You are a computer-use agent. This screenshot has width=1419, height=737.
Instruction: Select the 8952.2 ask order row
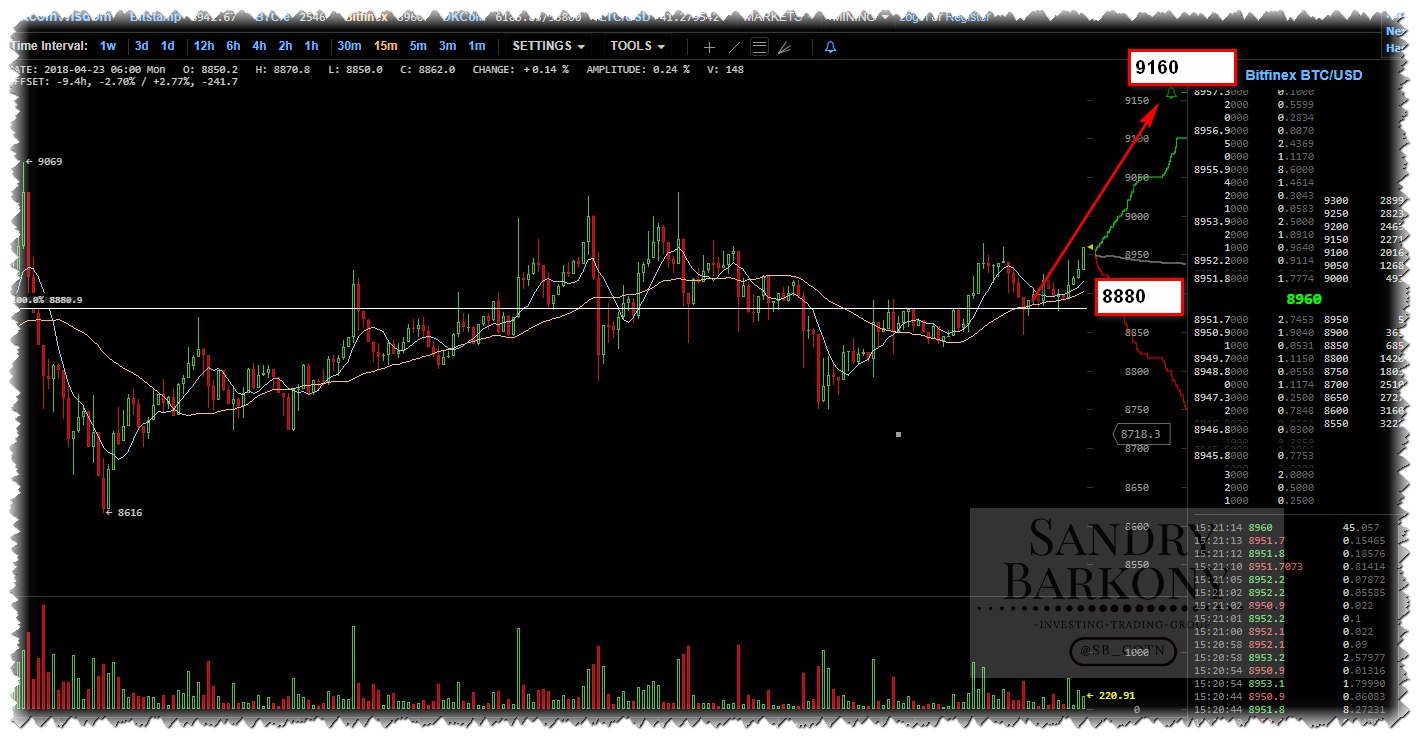pyautogui.click(x=1254, y=261)
